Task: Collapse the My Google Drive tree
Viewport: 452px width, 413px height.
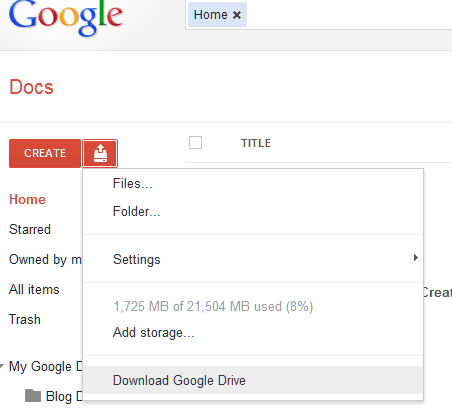Action: [2, 366]
